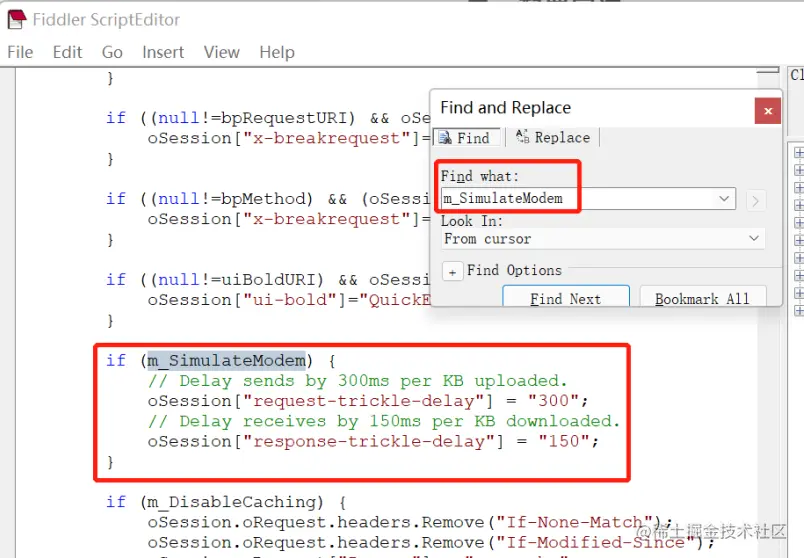Open the Insert menu
This screenshot has width=804, height=558.
coord(163,52)
